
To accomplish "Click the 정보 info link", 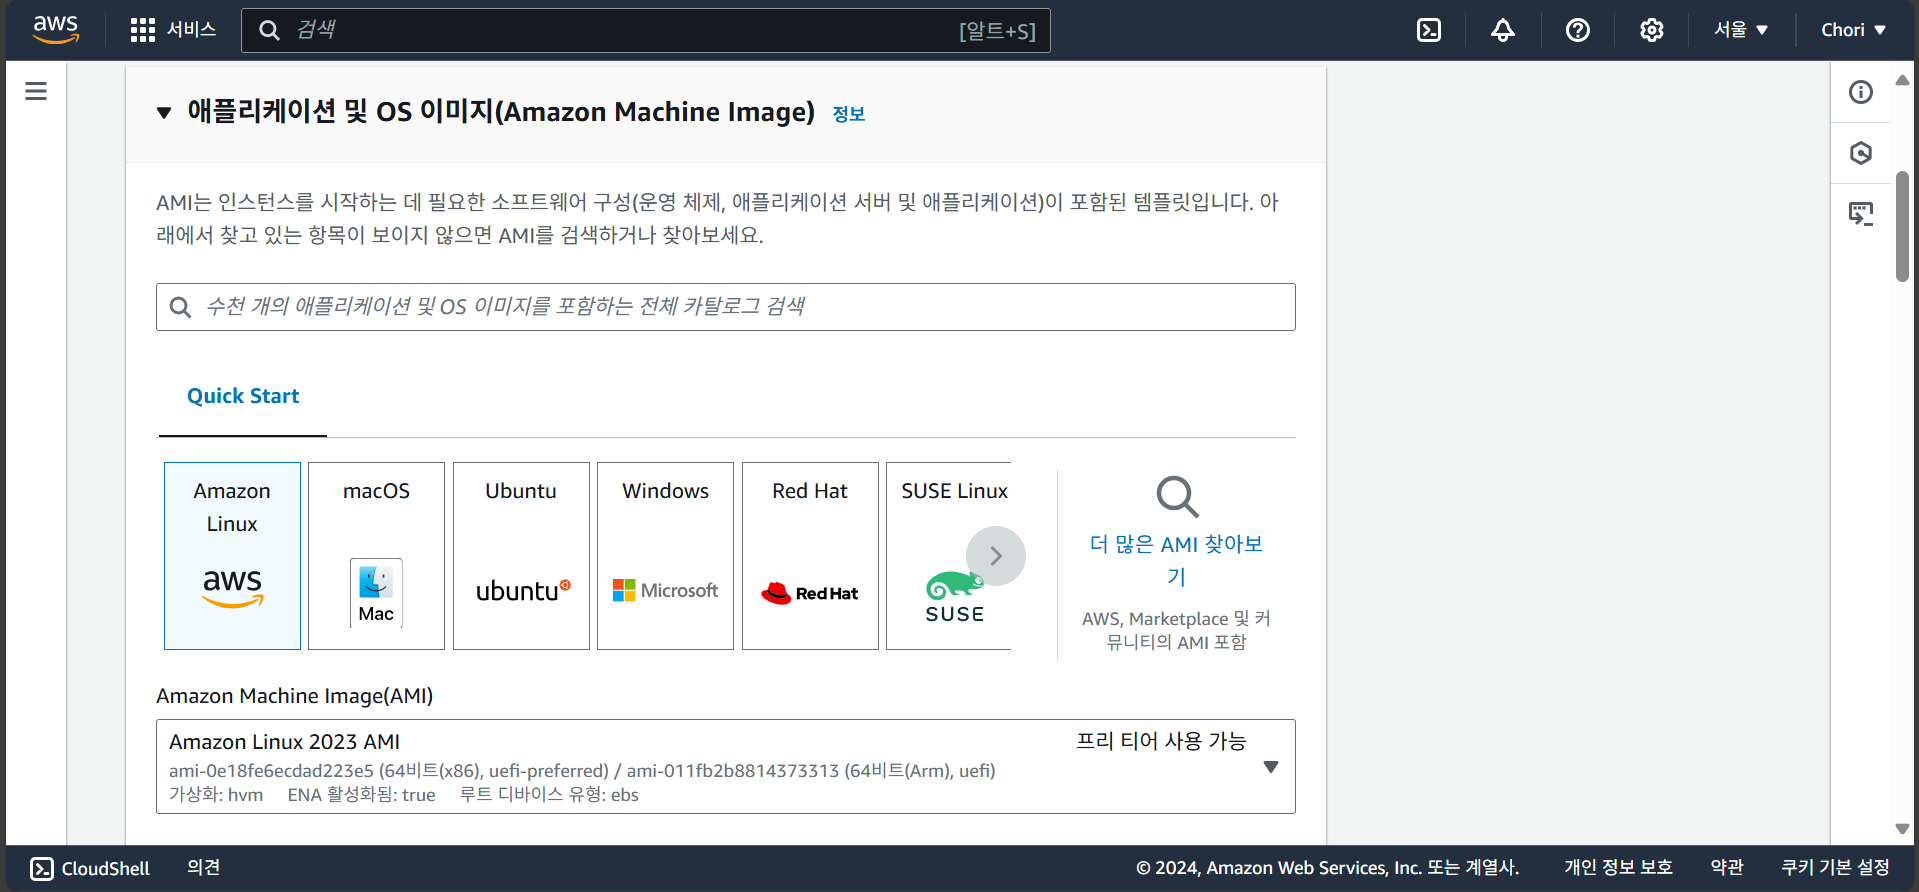I will coord(849,114).
